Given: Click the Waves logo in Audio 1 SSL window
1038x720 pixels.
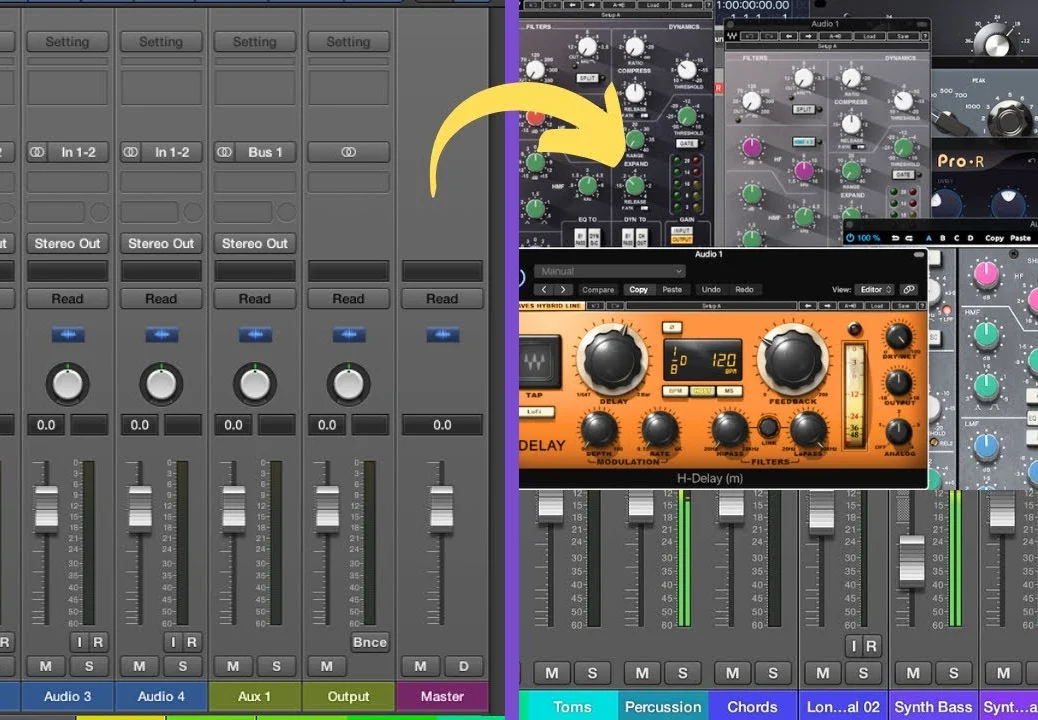Looking at the screenshot, I should point(732,36).
